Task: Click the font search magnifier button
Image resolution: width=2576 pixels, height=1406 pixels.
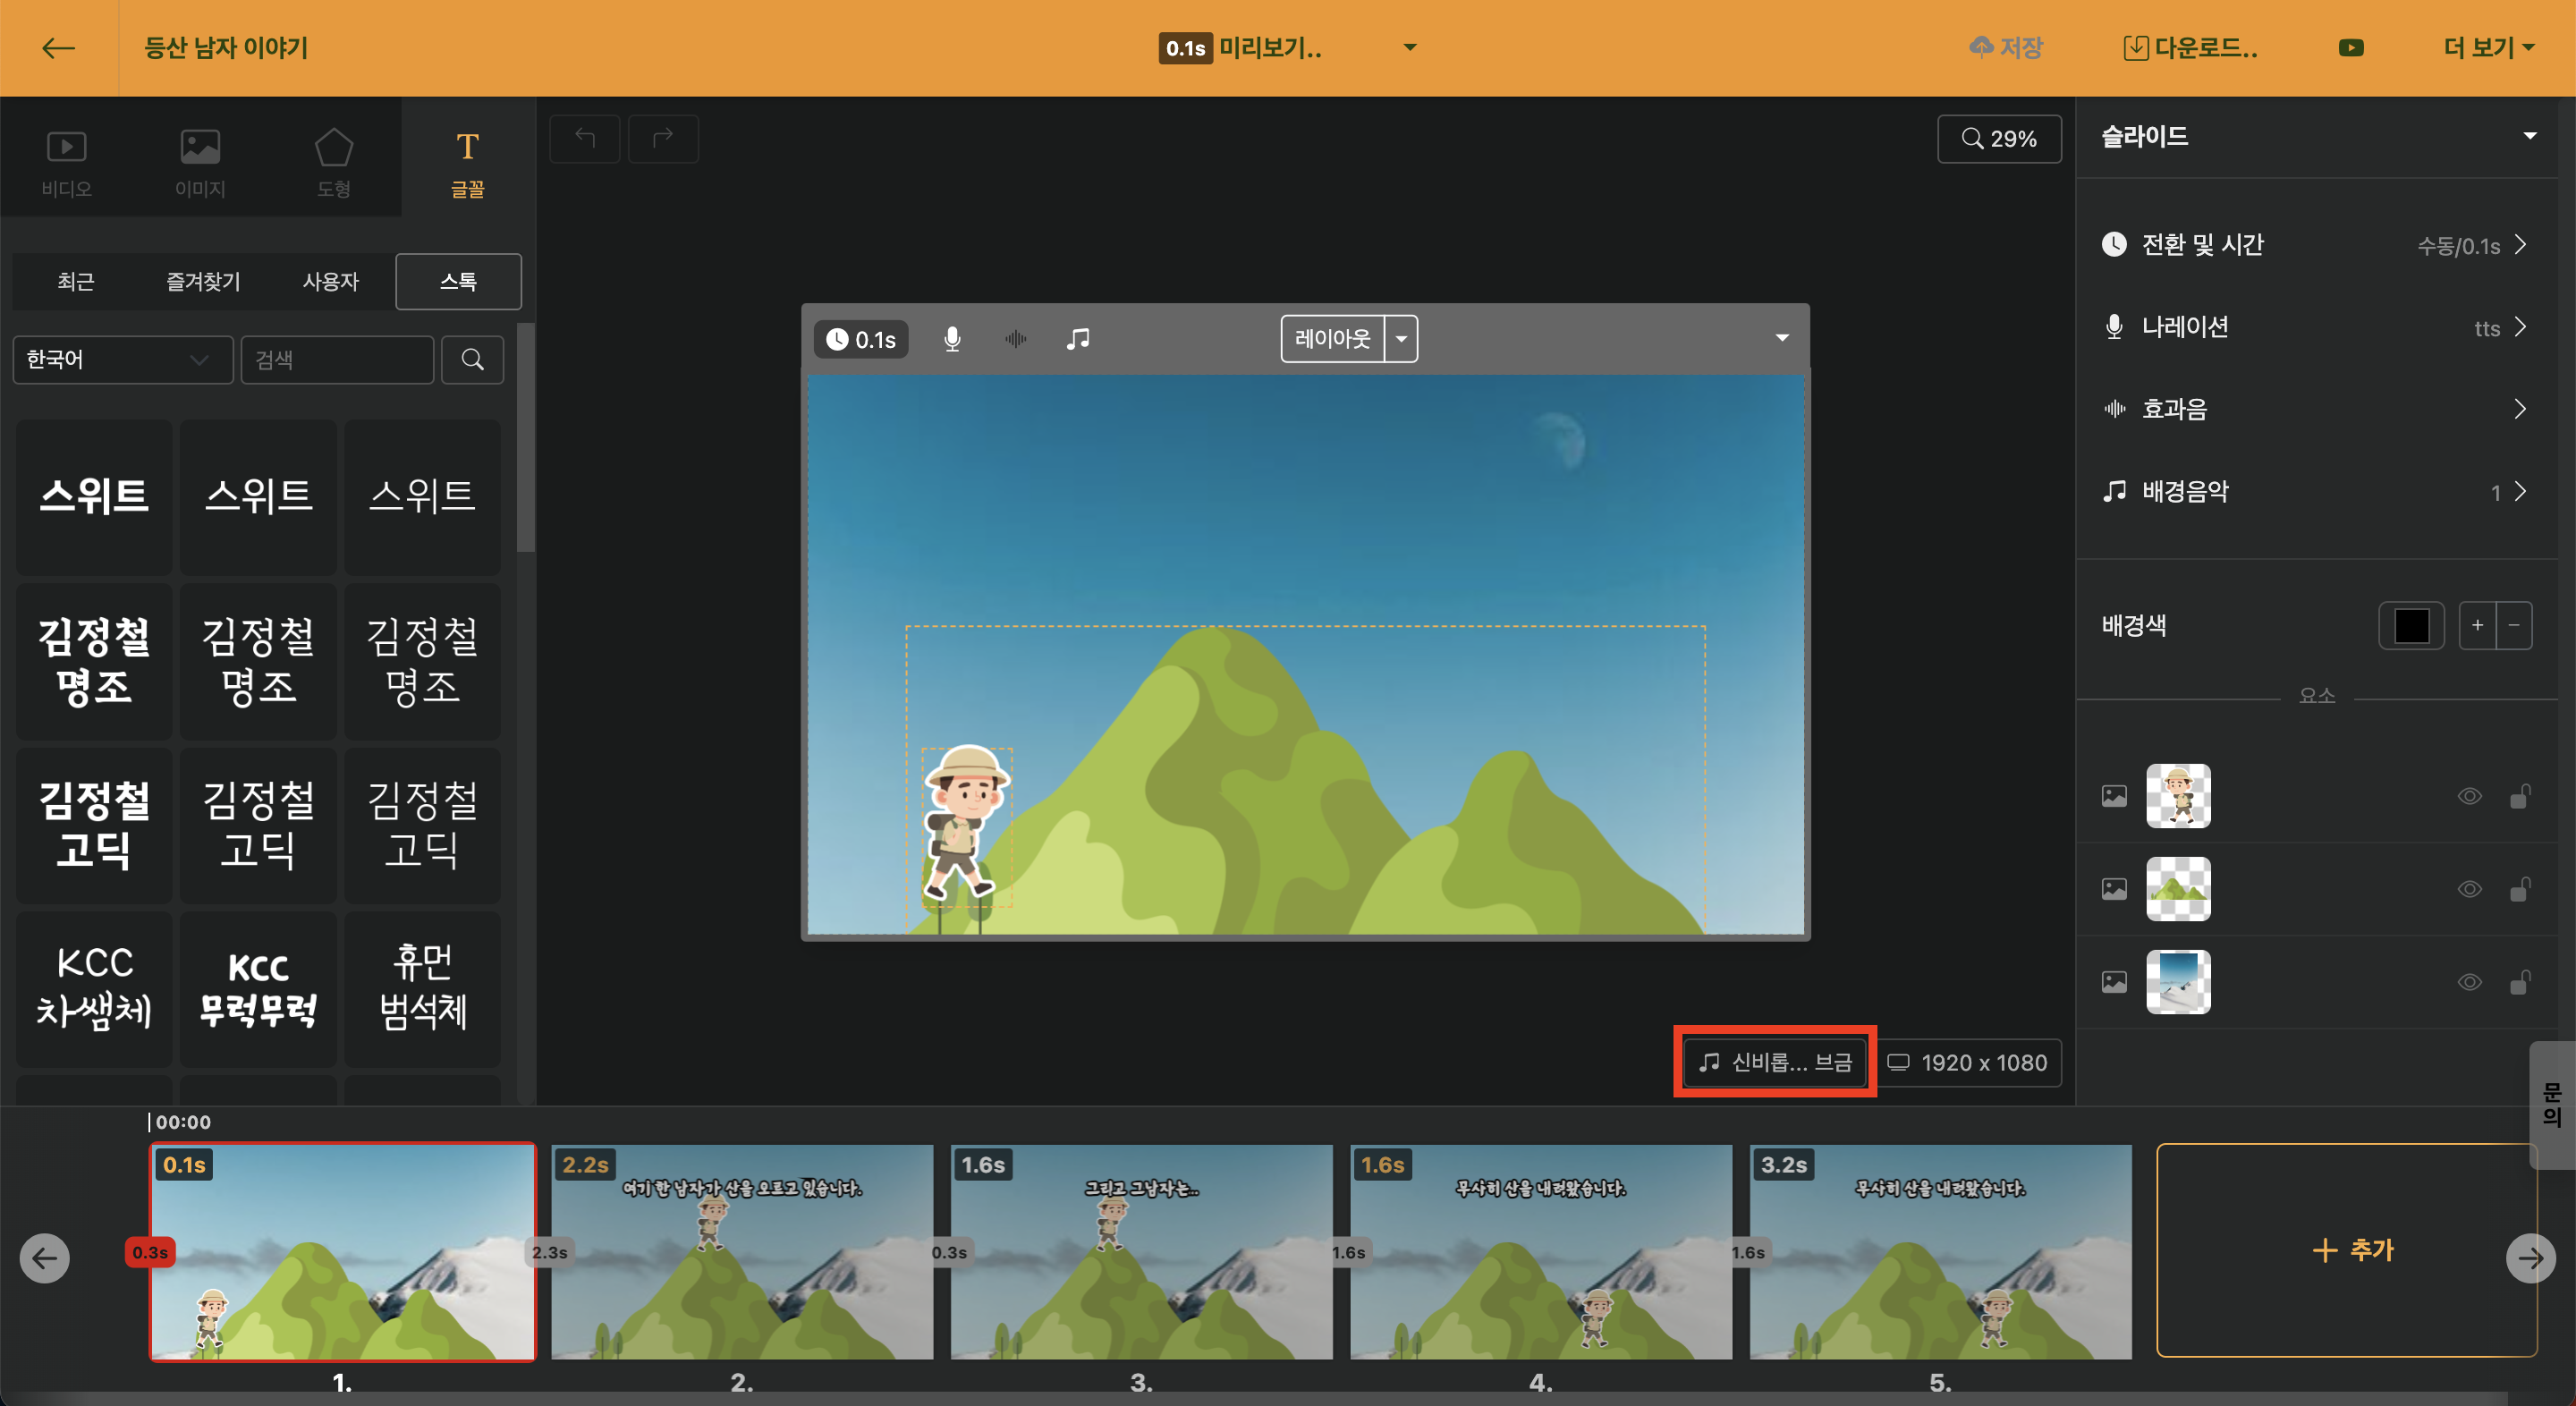Action: click(x=472, y=360)
